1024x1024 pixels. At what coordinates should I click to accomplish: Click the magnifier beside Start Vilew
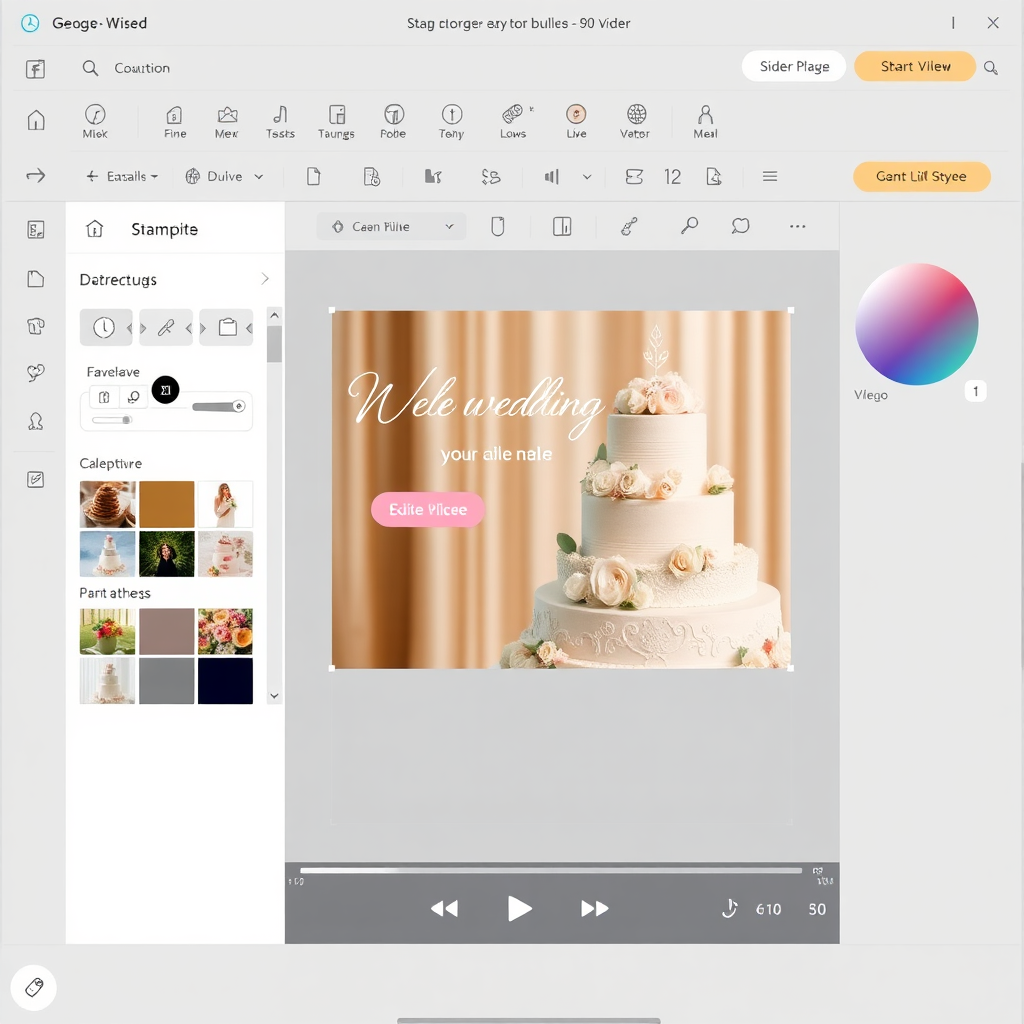point(991,67)
